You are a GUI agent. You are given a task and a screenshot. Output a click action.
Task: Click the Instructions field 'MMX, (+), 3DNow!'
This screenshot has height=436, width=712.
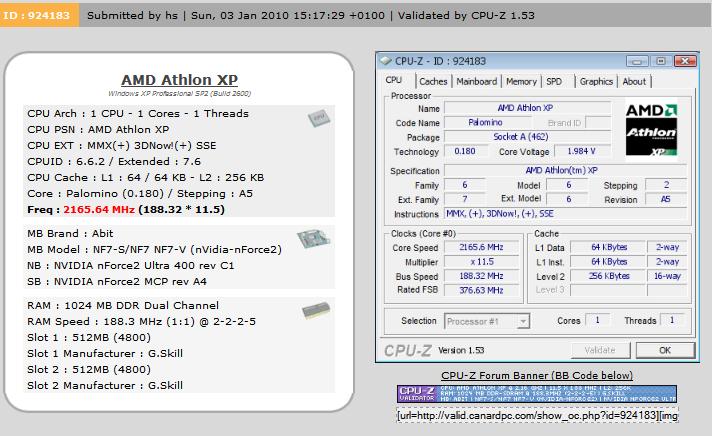coord(565,214)
